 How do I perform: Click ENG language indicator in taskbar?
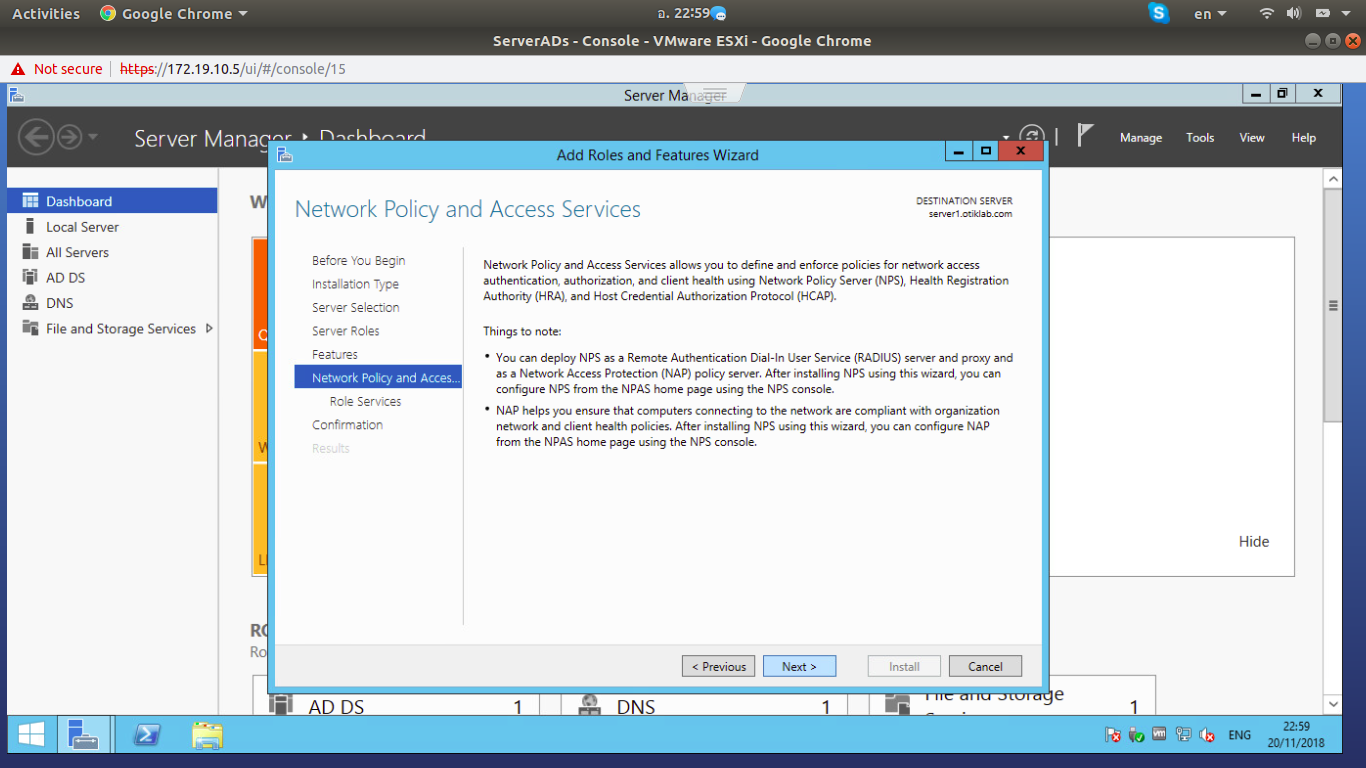point(1239,735)
